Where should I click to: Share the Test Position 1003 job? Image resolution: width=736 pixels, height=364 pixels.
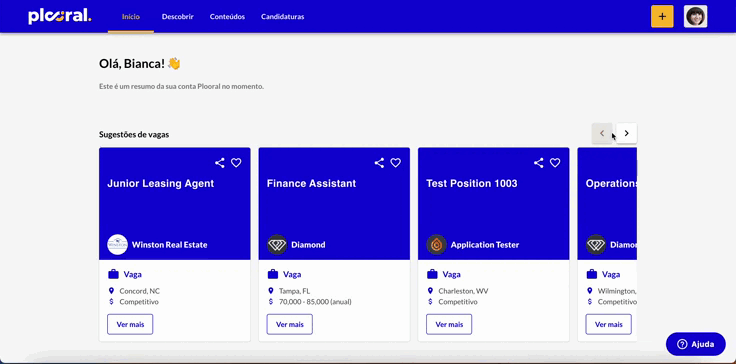539,163
